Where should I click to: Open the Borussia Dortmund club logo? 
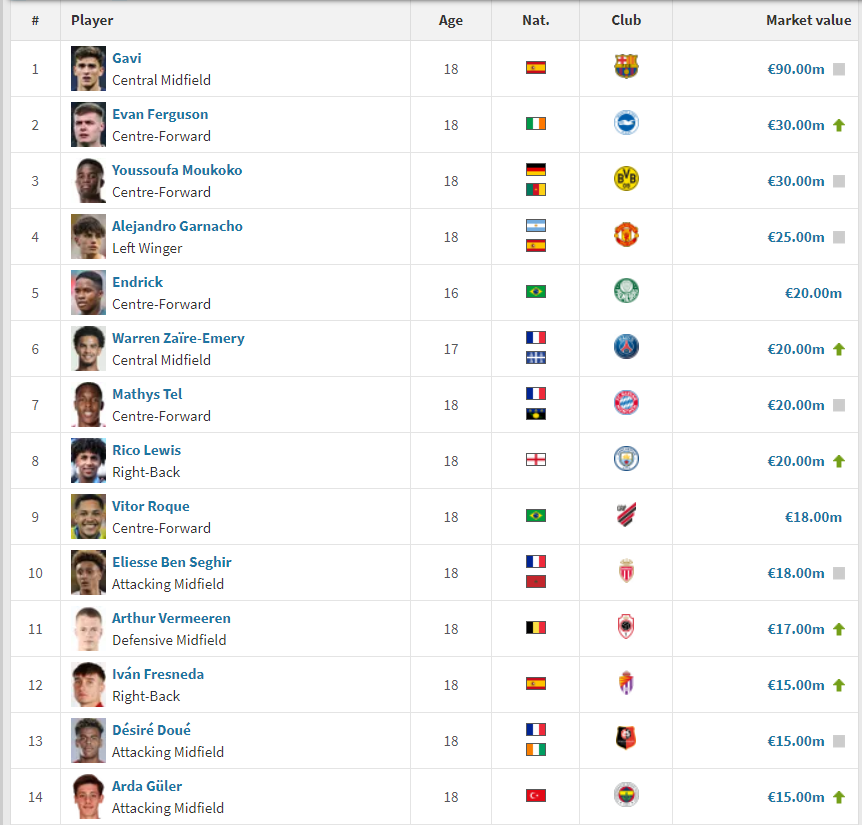tap(626, 179)
